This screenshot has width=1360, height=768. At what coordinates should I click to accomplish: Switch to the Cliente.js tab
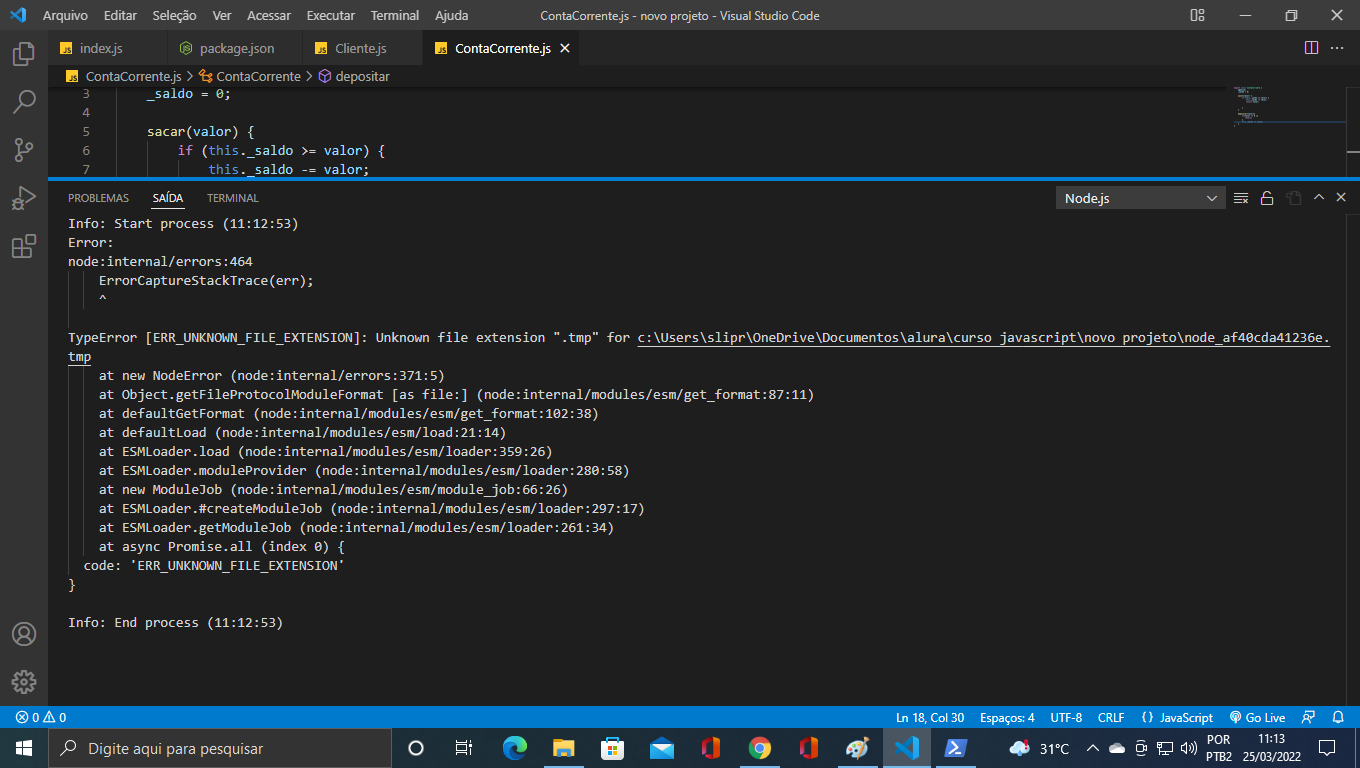click(361, 48)
